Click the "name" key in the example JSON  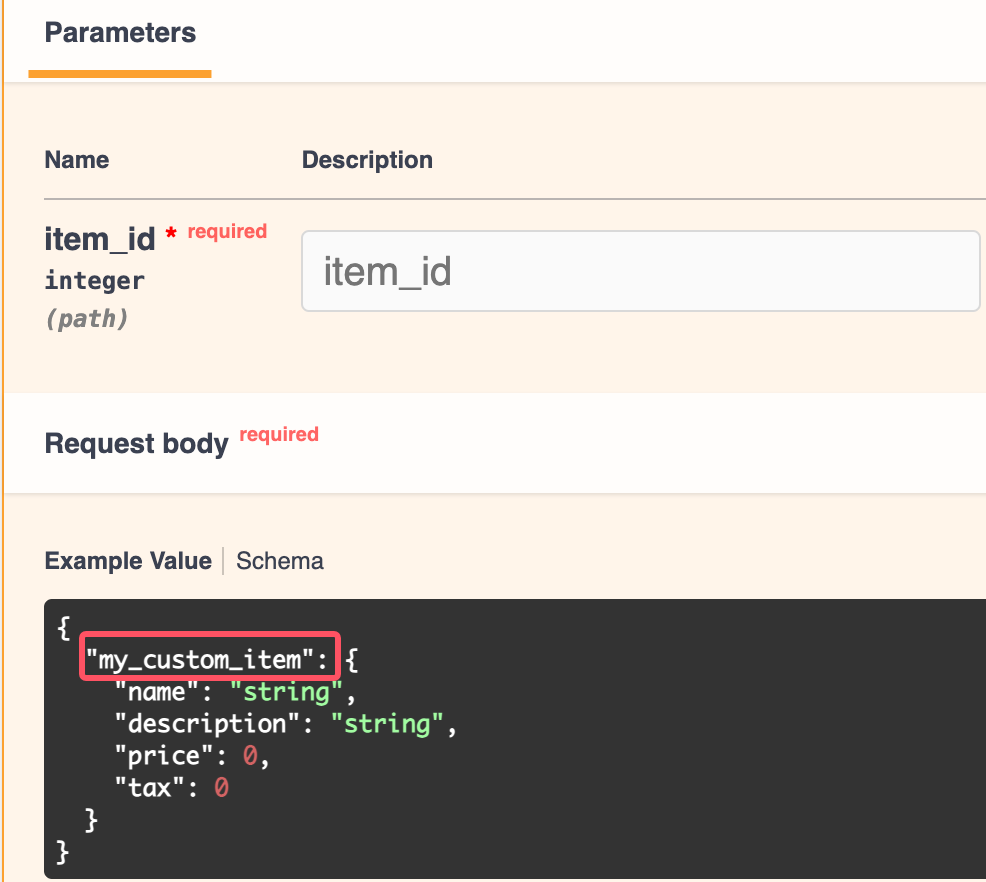coord(150,691)
